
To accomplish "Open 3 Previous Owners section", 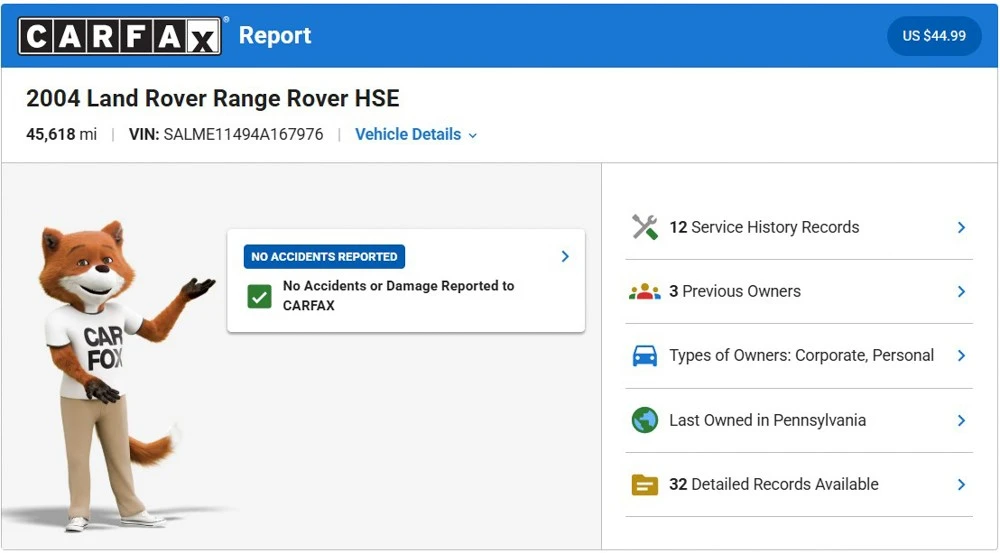I will (799, 291).
